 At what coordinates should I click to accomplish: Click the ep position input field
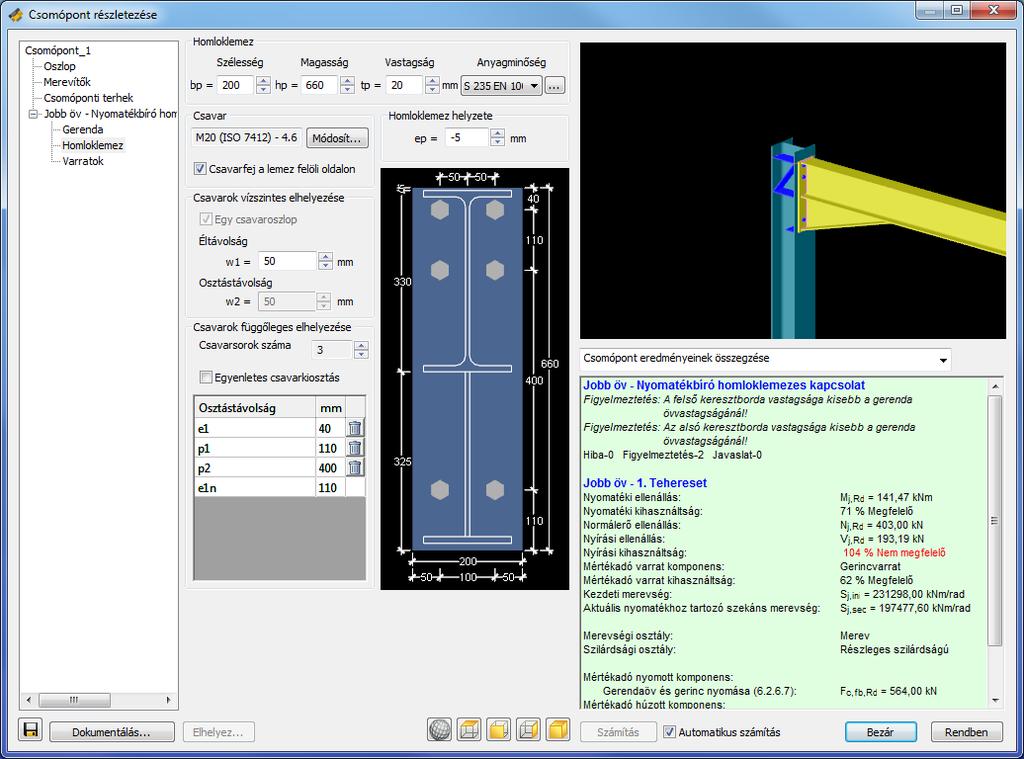click(468, 138)
